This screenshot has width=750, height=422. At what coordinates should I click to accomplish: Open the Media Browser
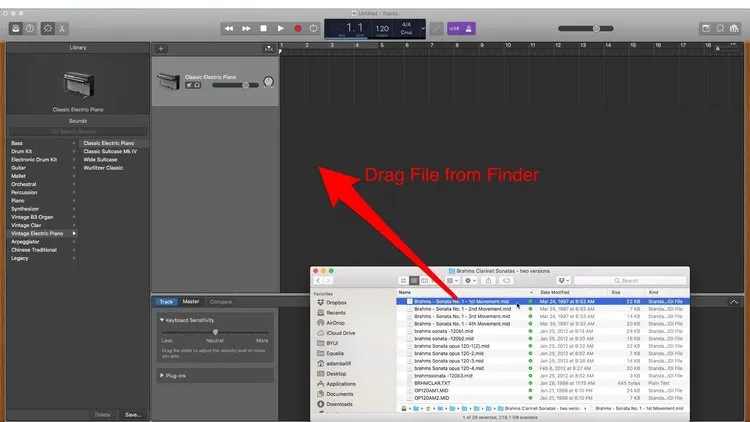point(734,29)
